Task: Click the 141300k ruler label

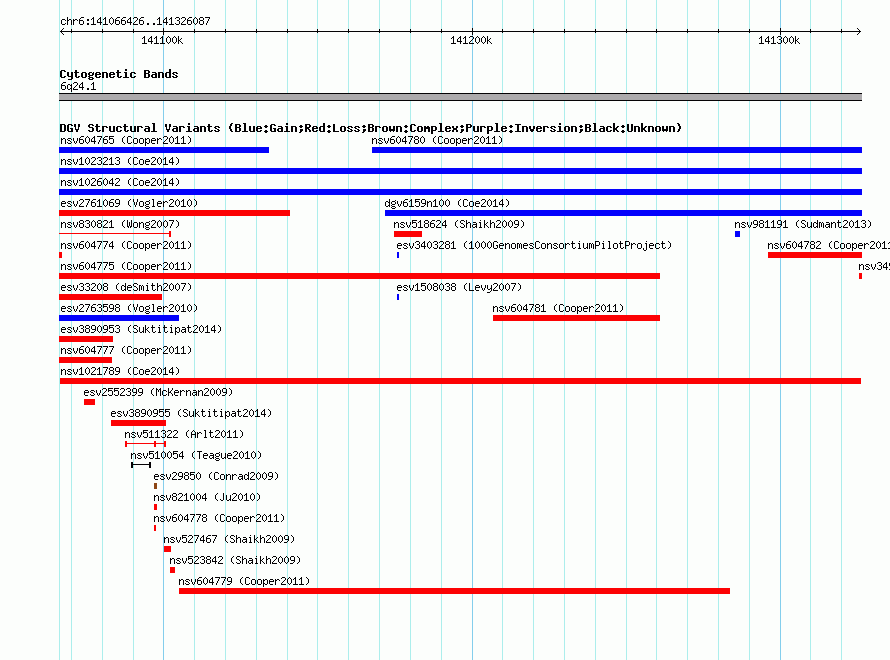Action: point(779,40)
